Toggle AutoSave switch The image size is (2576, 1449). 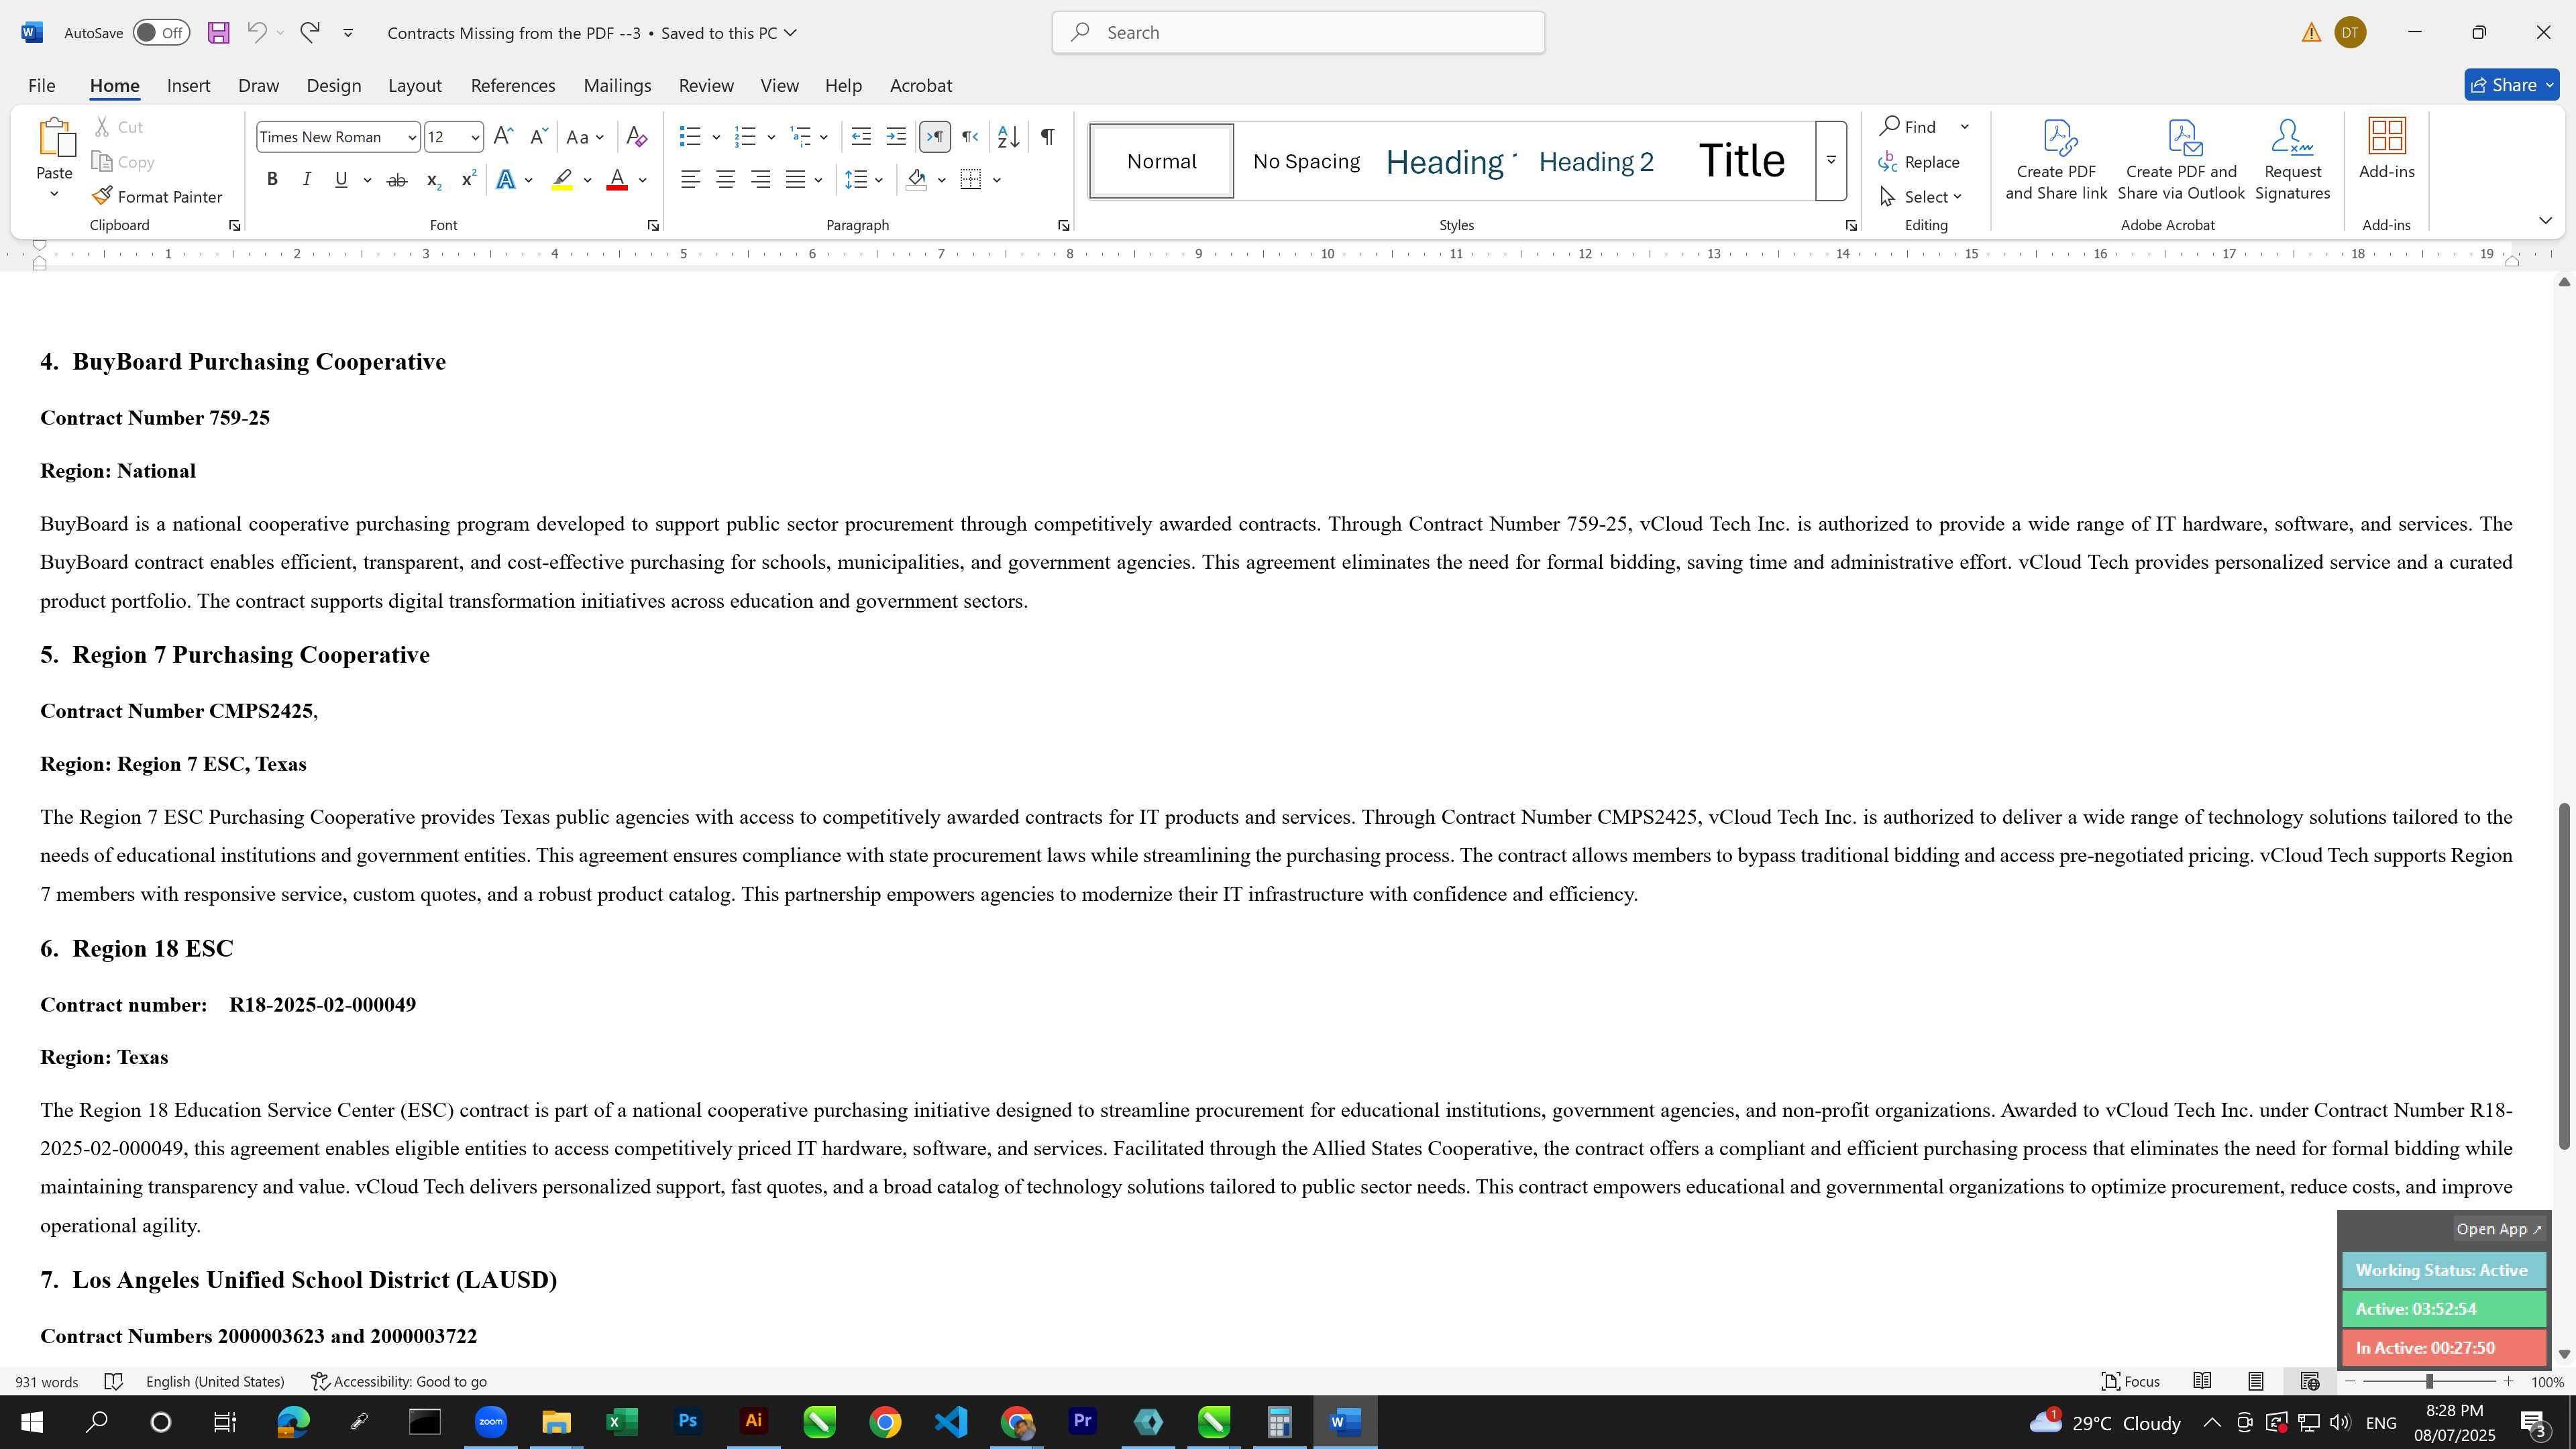(x=161, y=33)
